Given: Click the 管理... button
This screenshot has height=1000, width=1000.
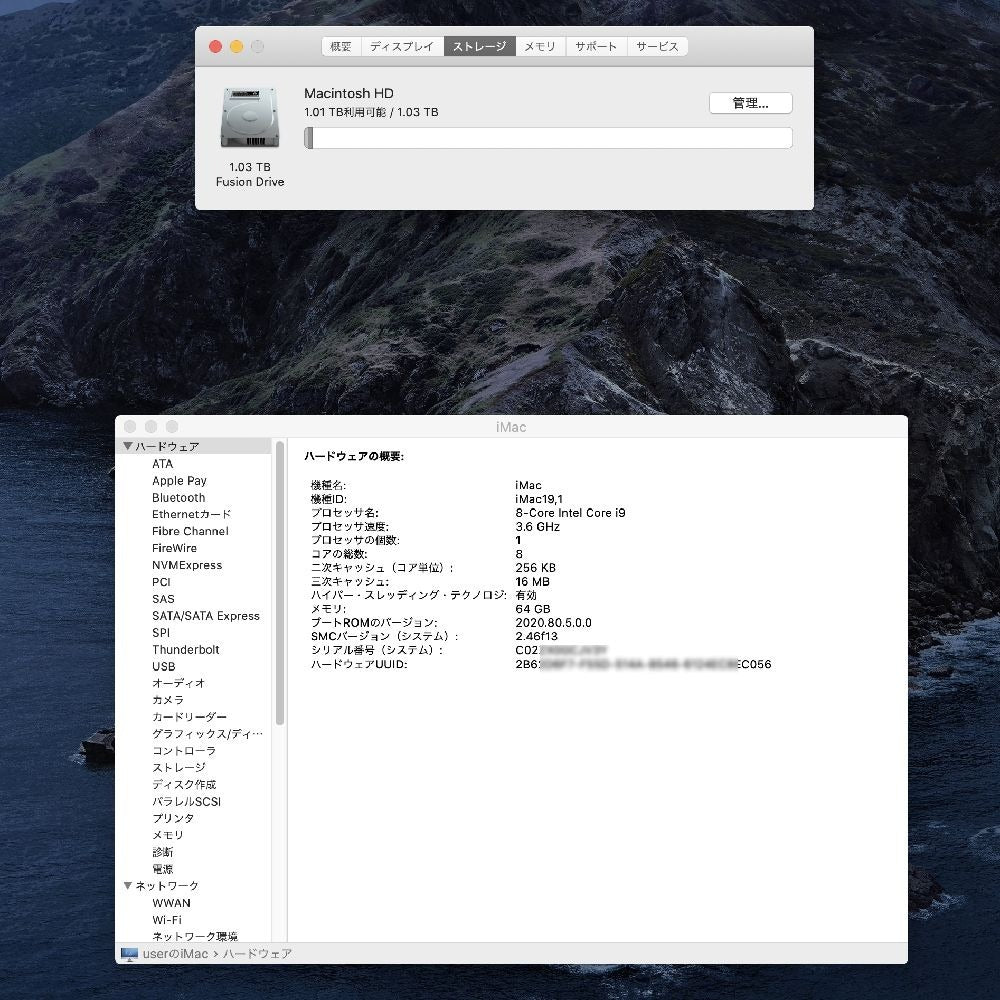Looking at the screenshot, I should tap(750, 103).
